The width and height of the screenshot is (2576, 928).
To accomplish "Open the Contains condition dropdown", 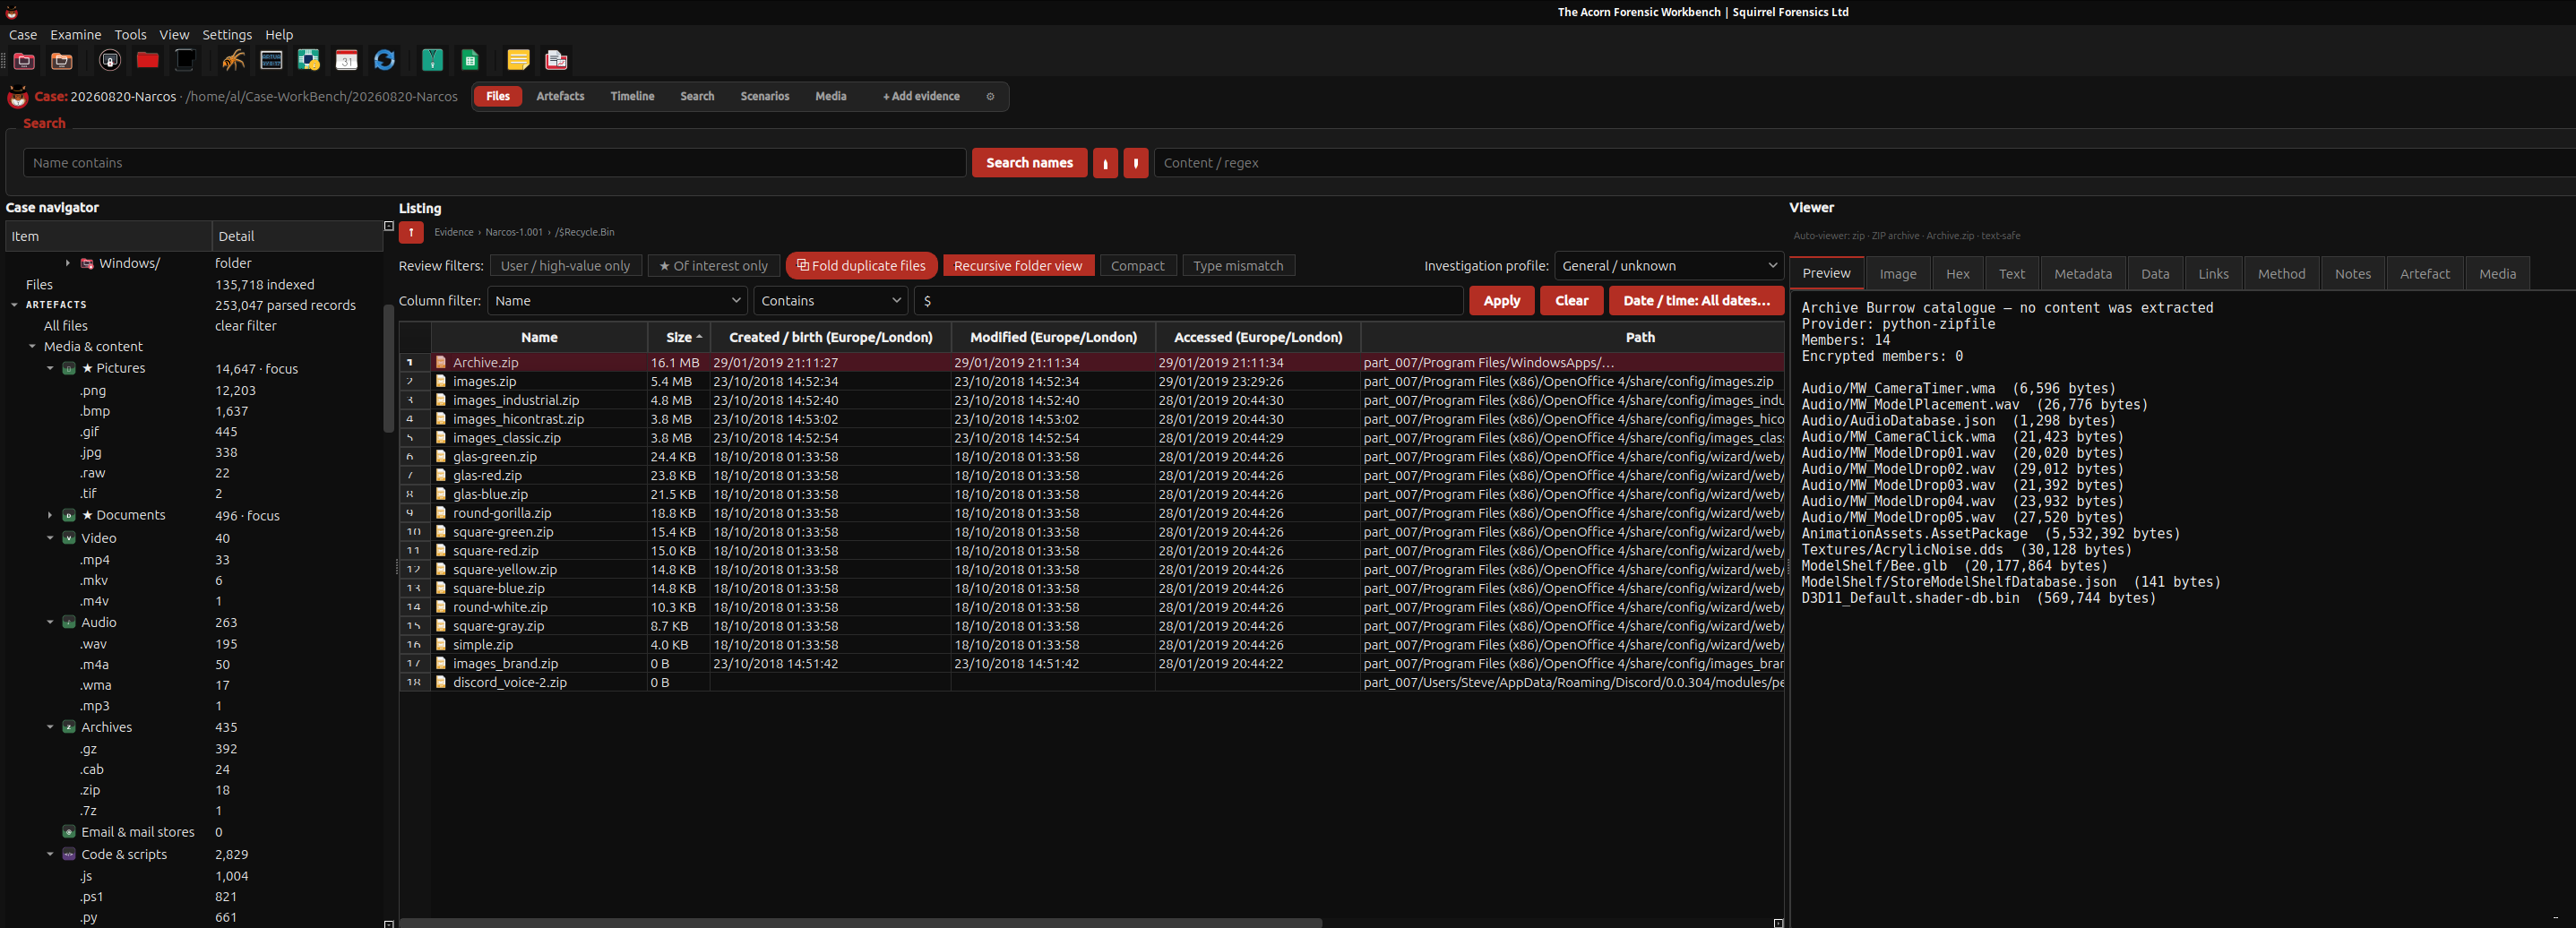I will [830, 301].
